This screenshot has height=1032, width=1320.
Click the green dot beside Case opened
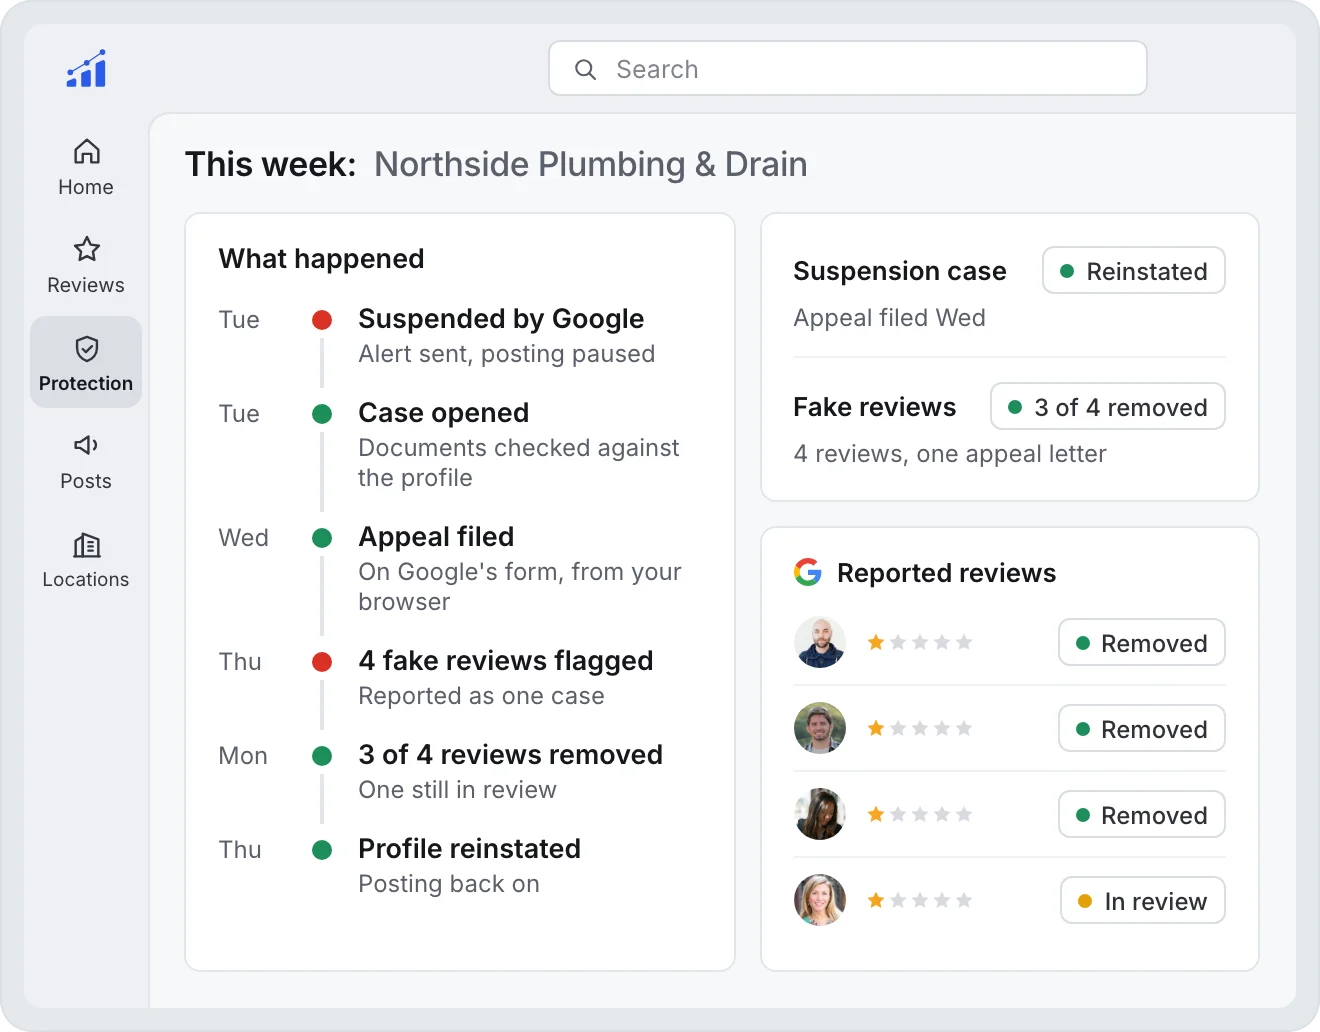coord(322,414)
